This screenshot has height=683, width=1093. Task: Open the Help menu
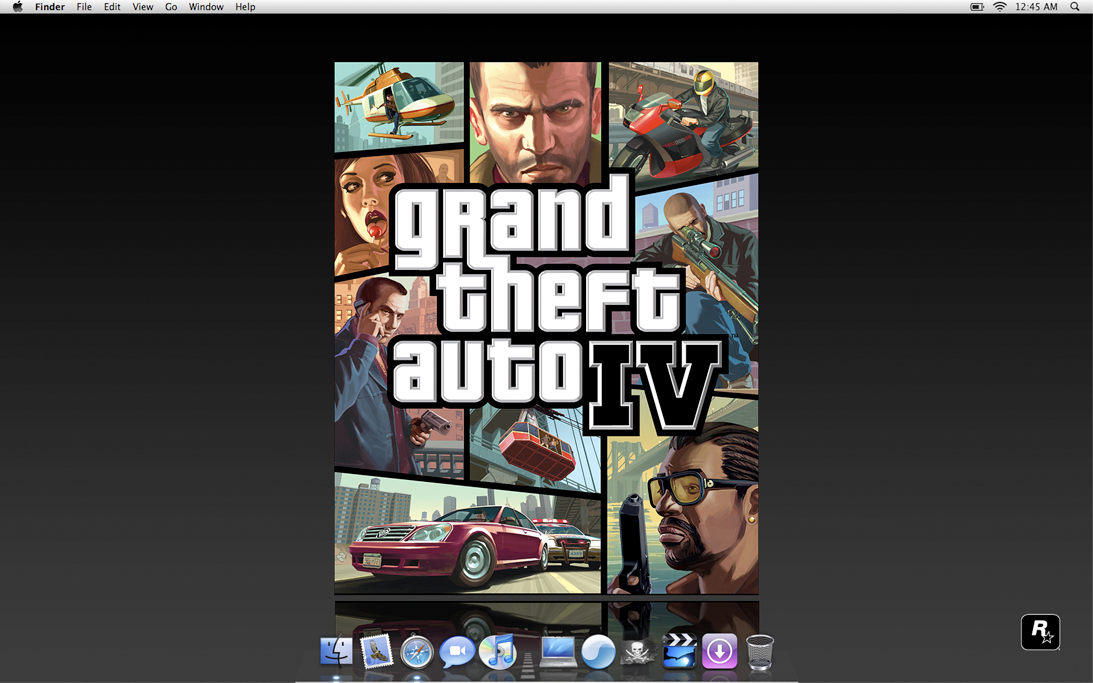tap(245, 7)
